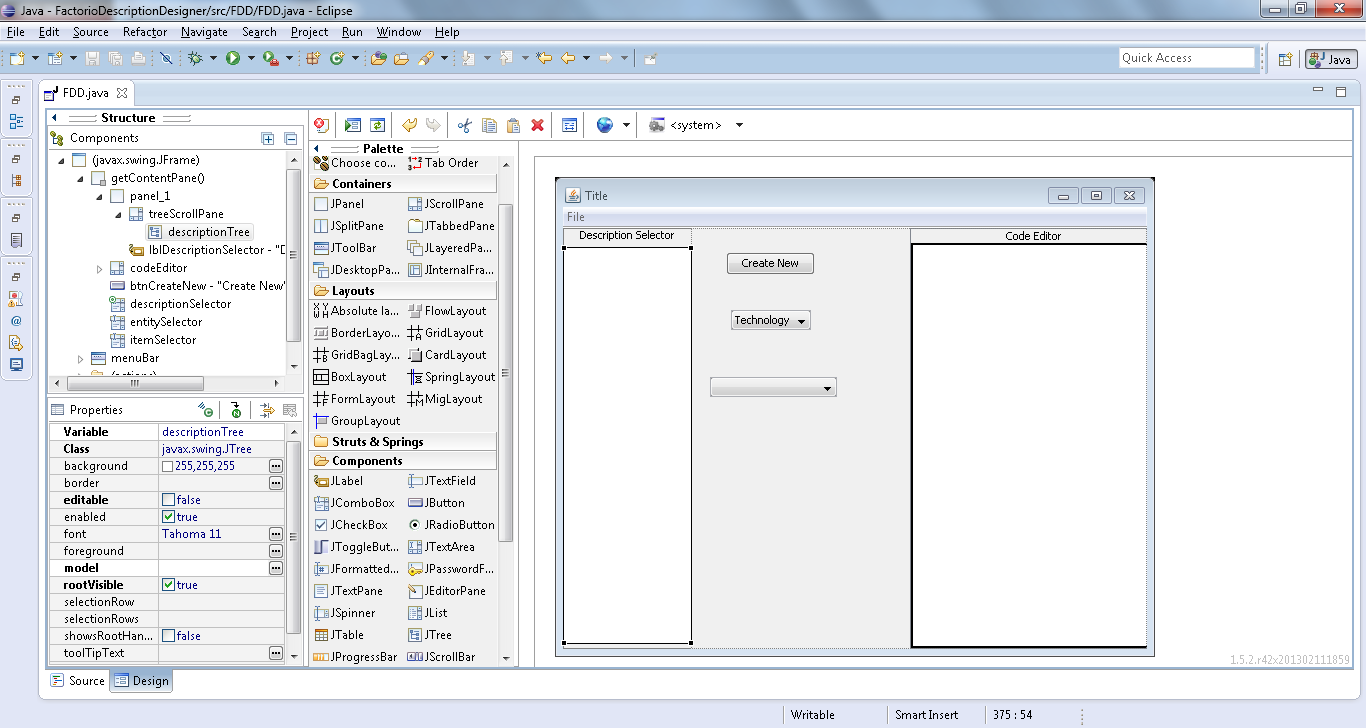Click Collapse All icon in Components panel
The height and width of the screenshot is (728, 1366).
pos(291,138)
